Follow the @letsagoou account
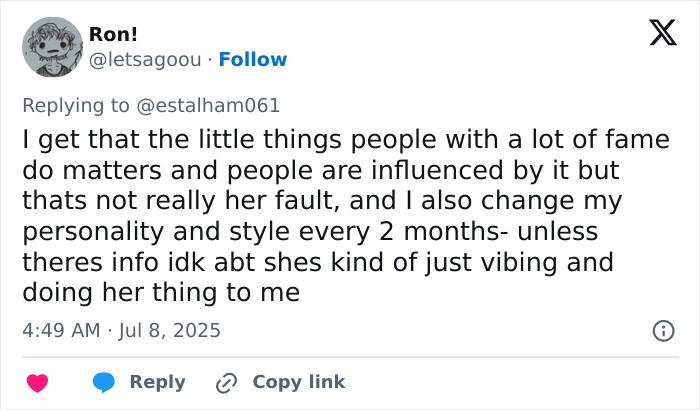 pos(252,59)
